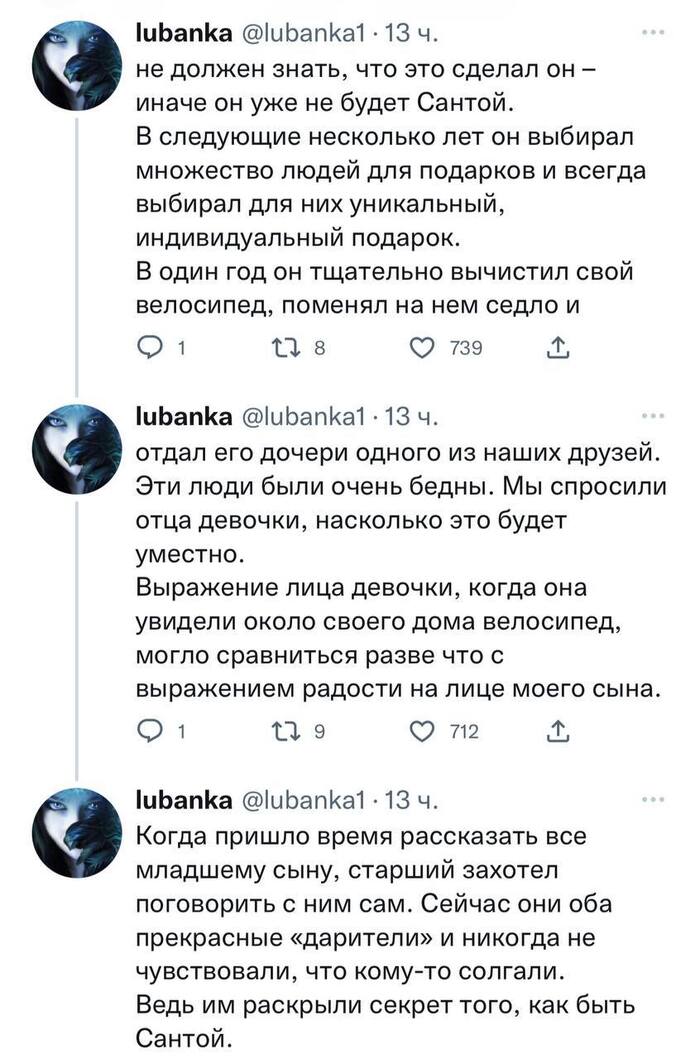700x1059 pixels.
Task: Reply to the tweet ending with 'седло и'
Action: (x=152, y=347)
